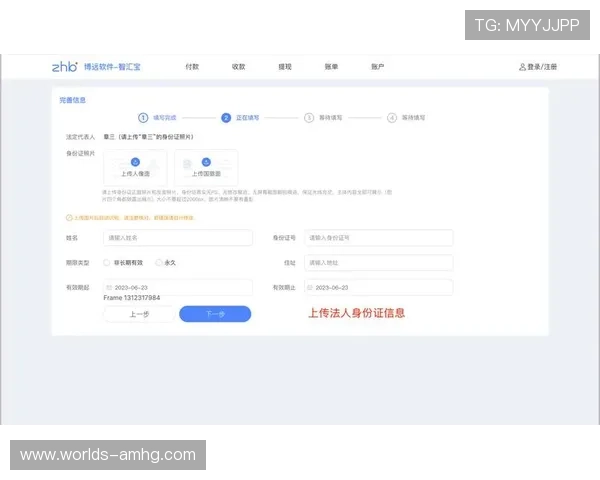Click the 上传国徽面 upload icon
600x480 pixels.
click(x=206, y=162)
